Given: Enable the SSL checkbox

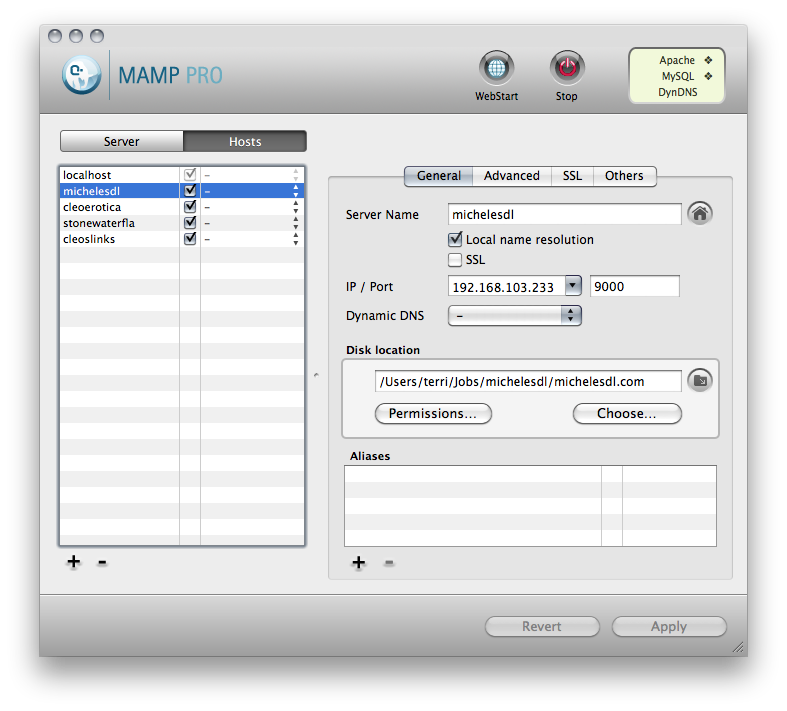Looking at the screenshot, I should (455, 260).
